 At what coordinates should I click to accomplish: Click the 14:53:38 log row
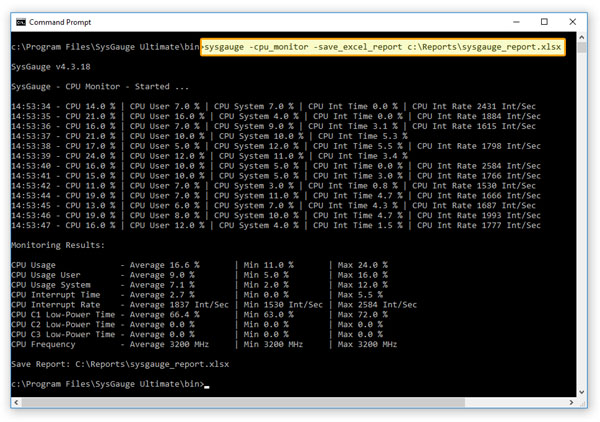coord(276,146)
